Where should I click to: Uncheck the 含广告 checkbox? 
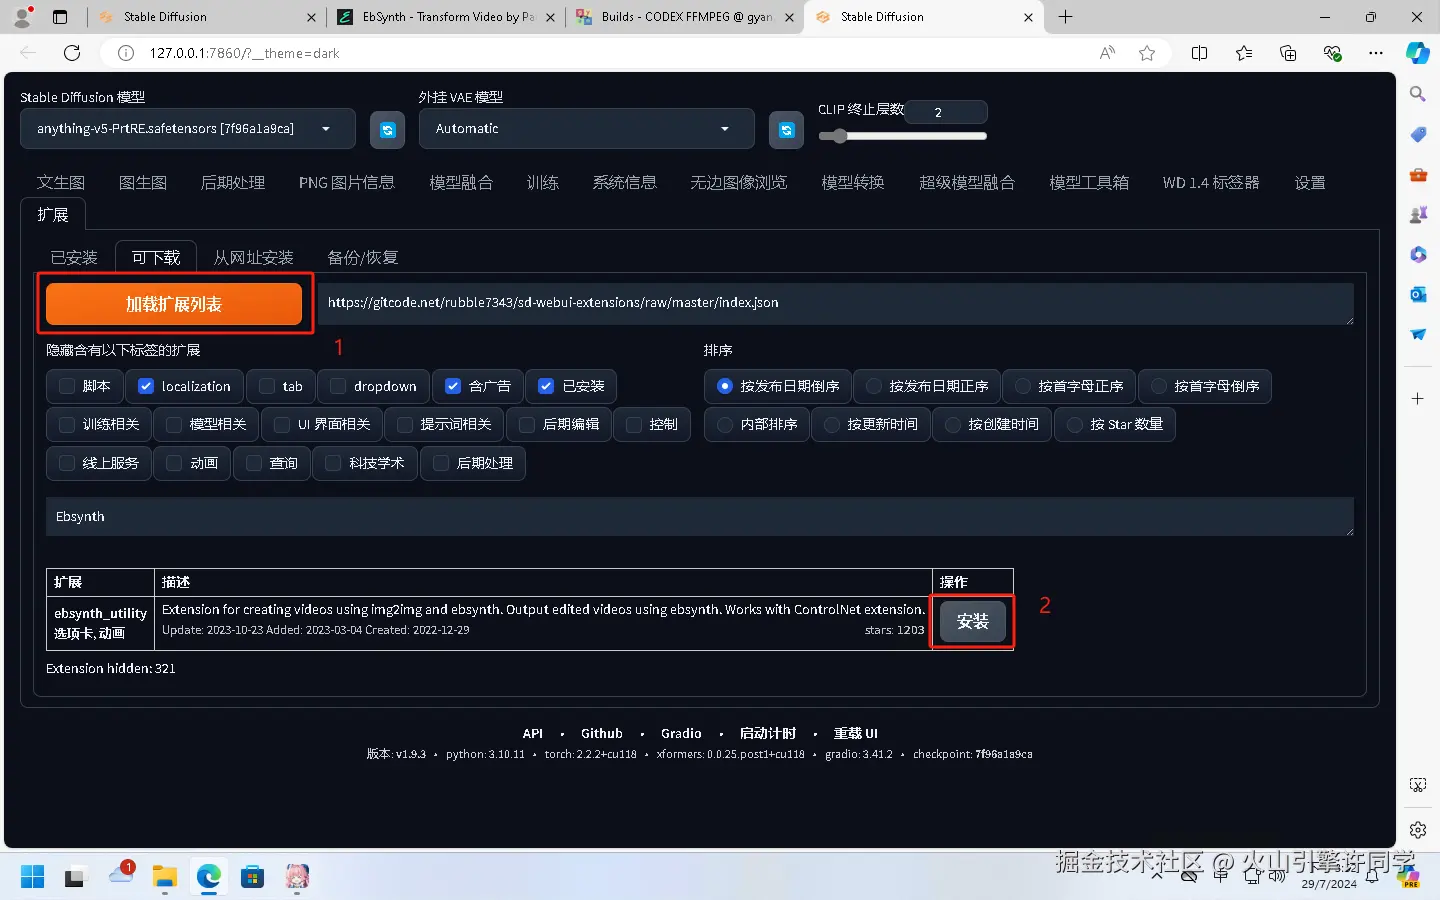point(453,386)
